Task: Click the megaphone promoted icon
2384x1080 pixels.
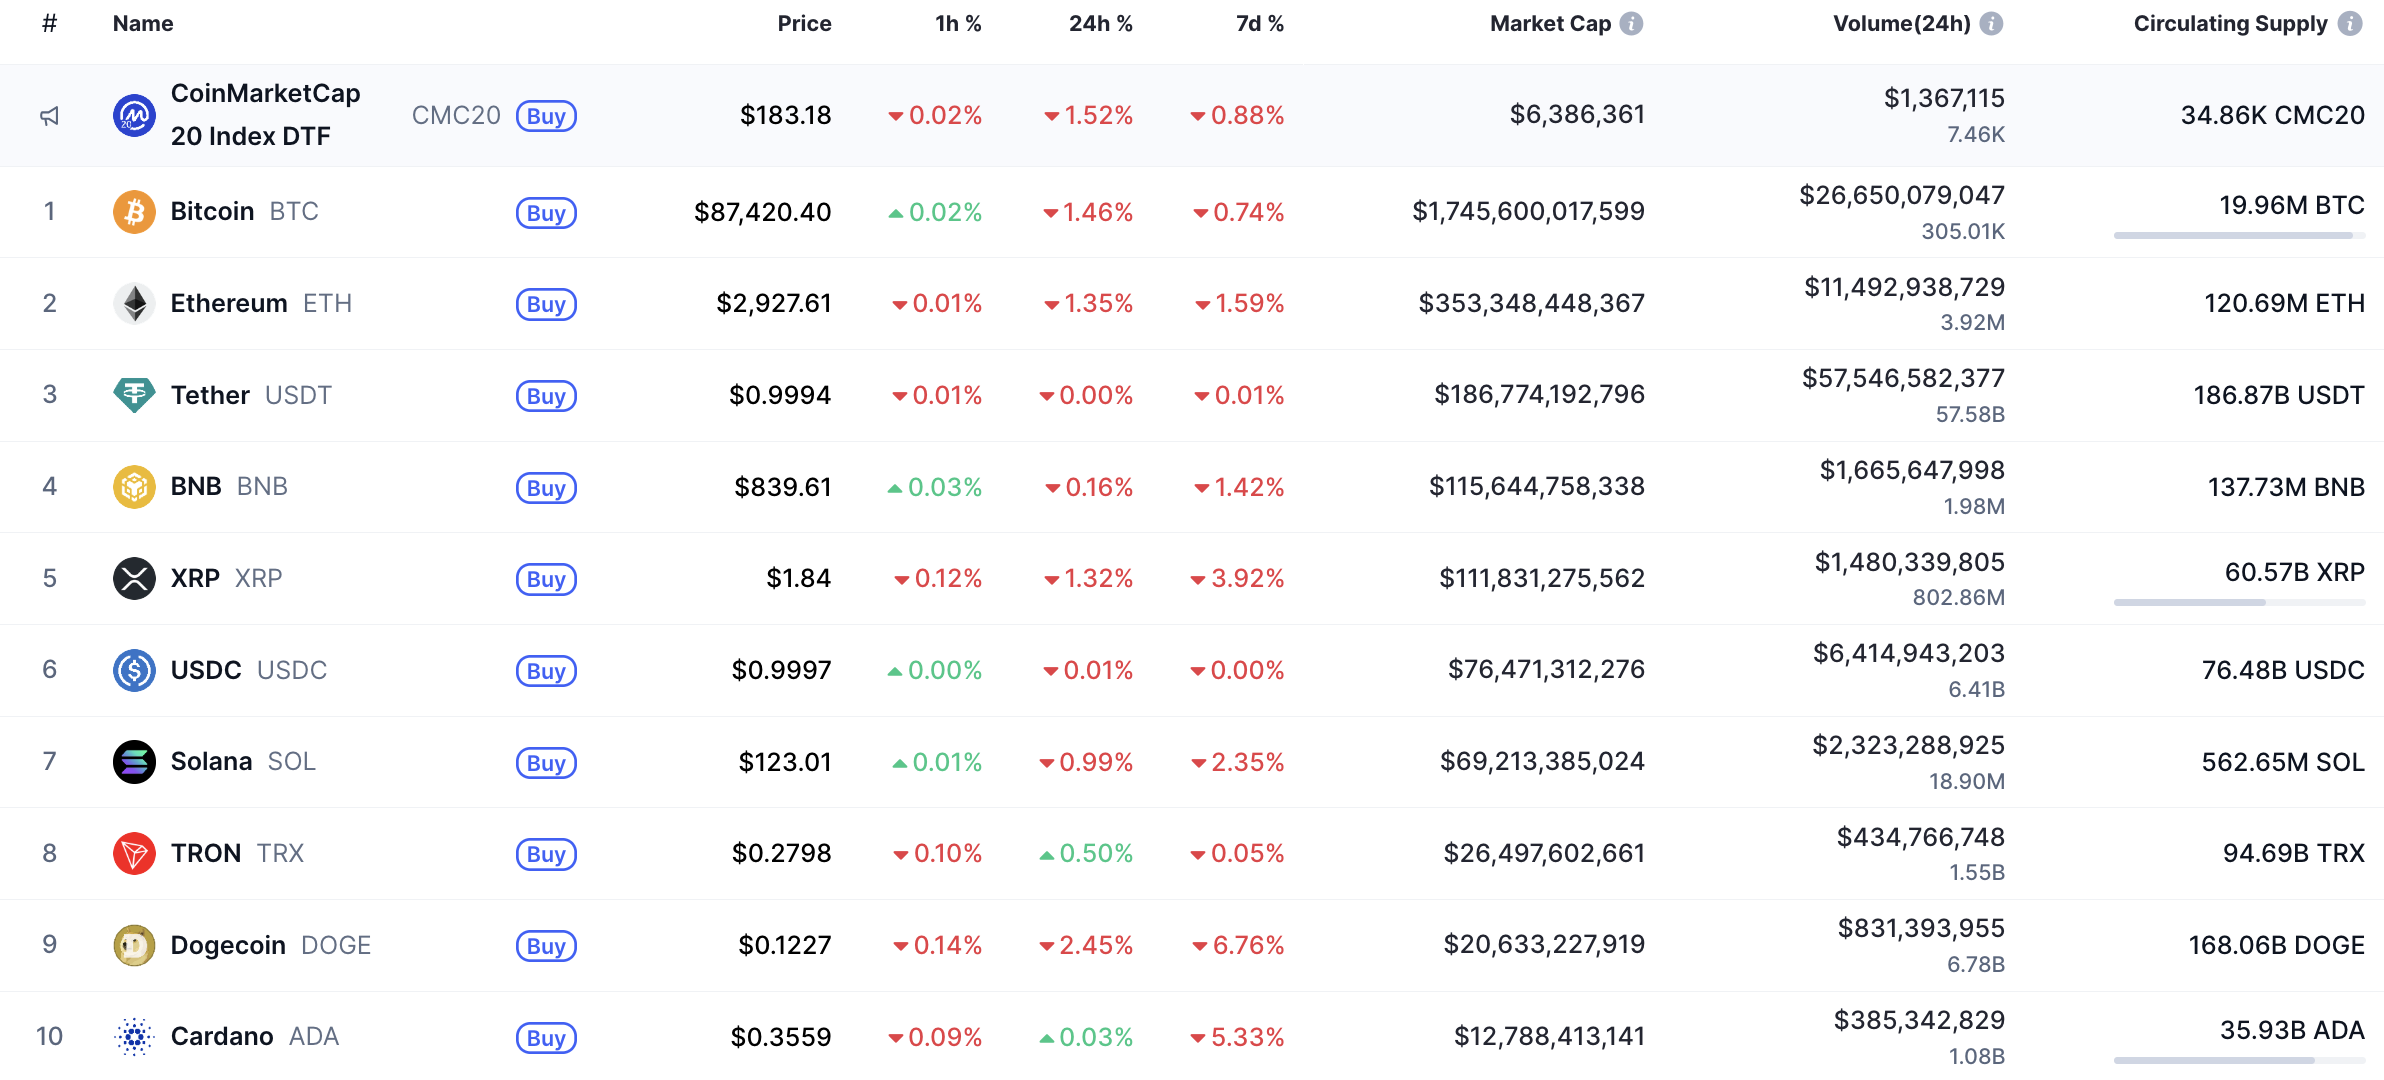Action: click(49, 116)
